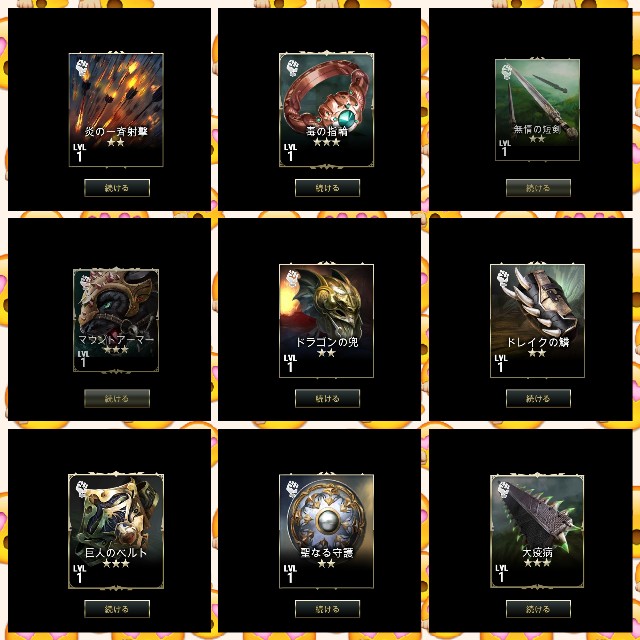Image resolution: width=640 pixels, height=640 pixels.
Task: Click the fist icon on 毒の指輪 card
Action: [x=293, y=68]
